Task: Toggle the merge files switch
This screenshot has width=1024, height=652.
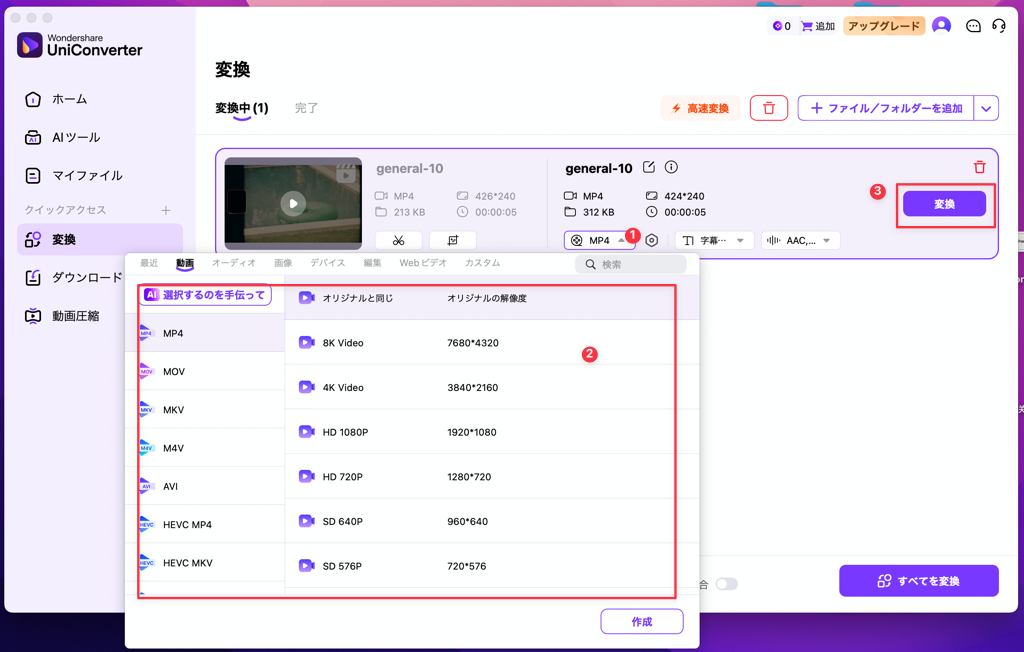Action: 727,583
